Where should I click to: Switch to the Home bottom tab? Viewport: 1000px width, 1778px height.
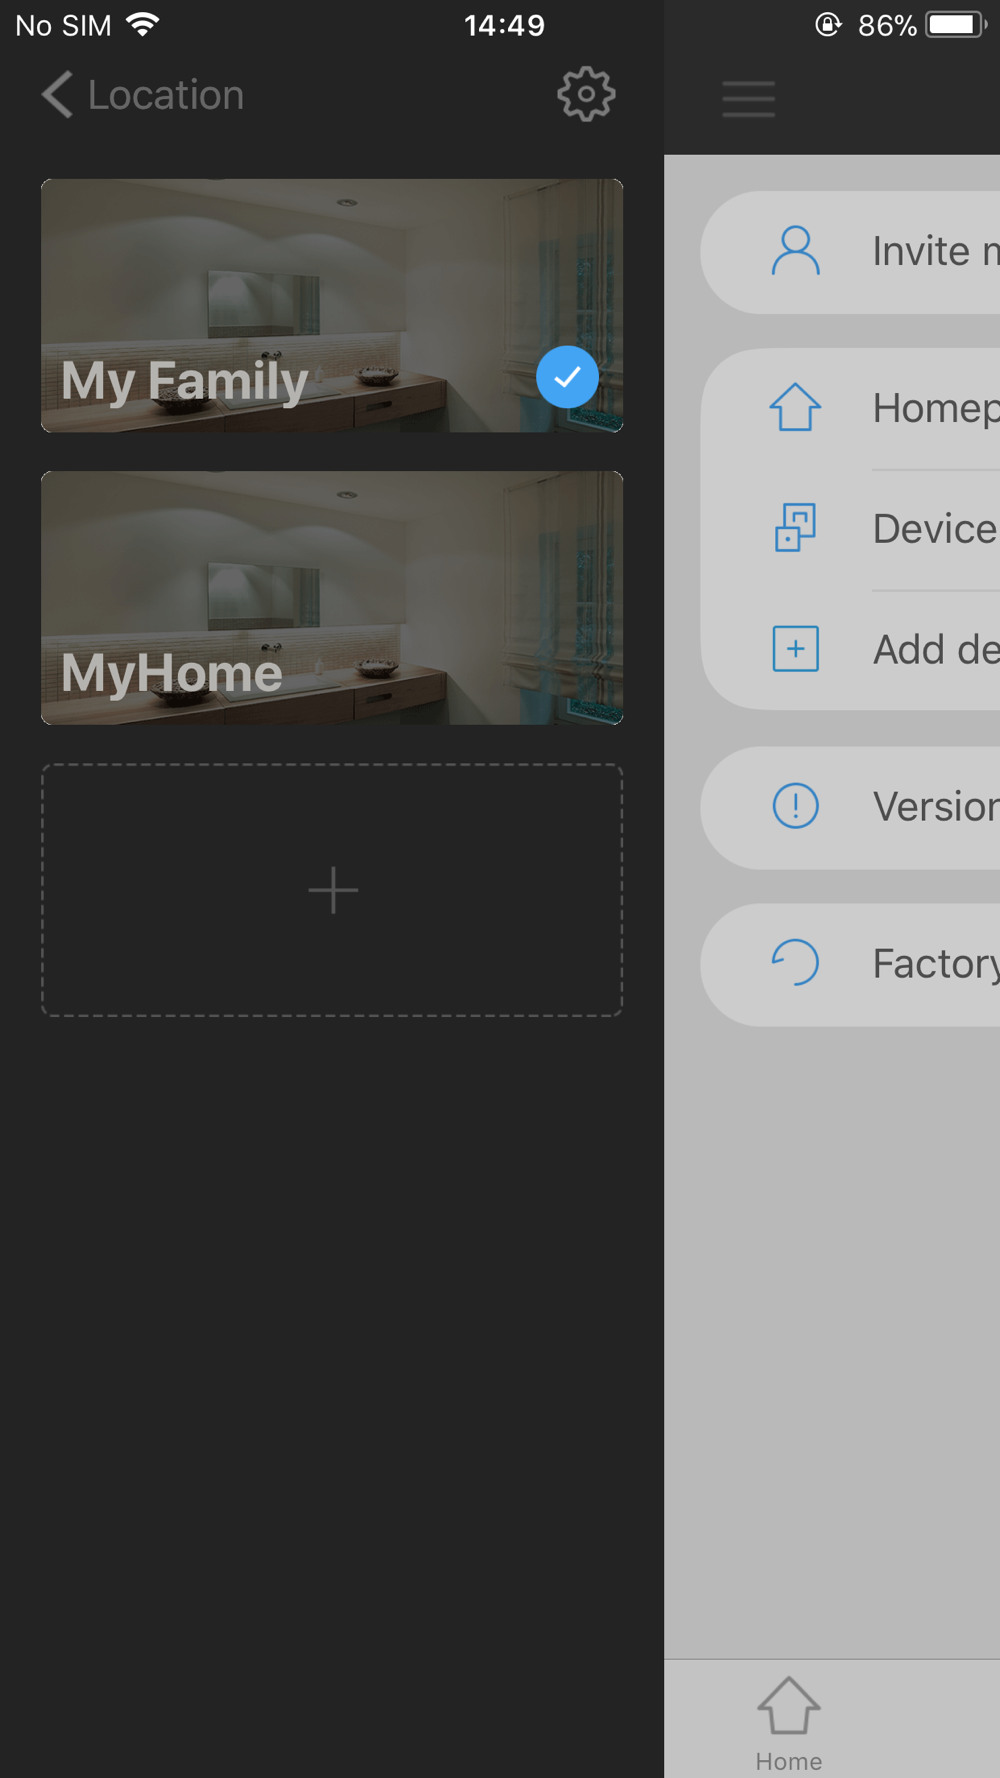[x=789, y=1724]
